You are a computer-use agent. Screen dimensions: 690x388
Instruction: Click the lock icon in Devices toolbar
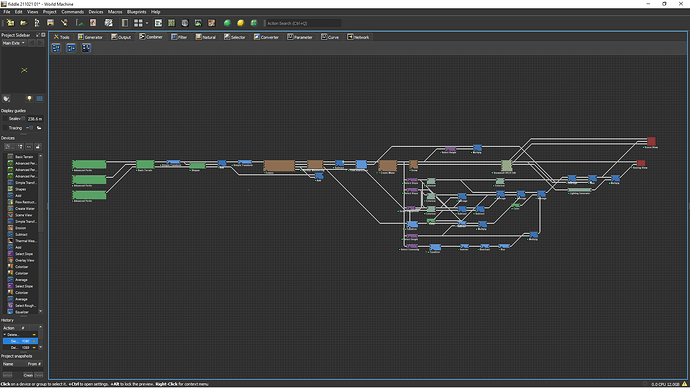38,146
